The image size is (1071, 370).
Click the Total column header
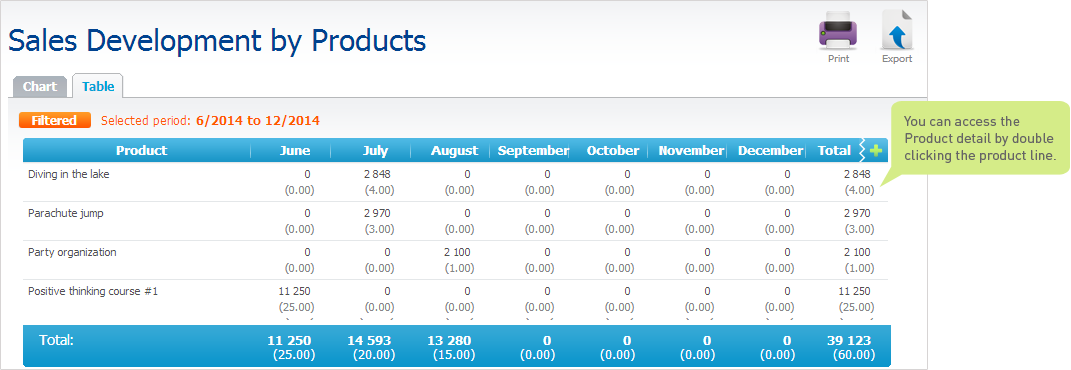(834, 151)
